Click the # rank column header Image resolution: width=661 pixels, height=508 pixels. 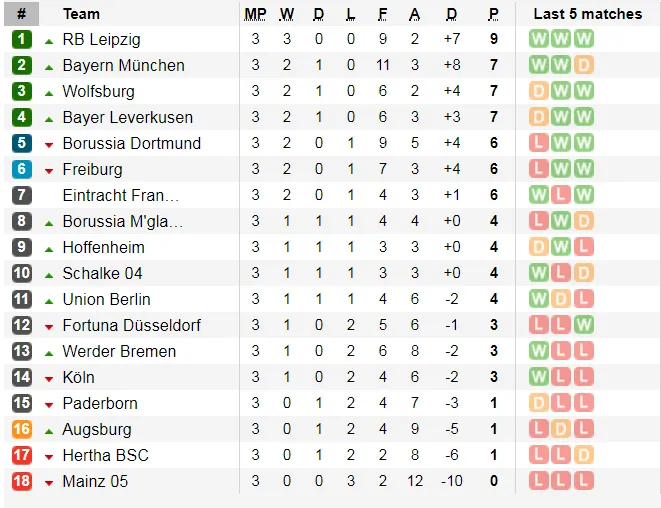(x=22, y=14)
